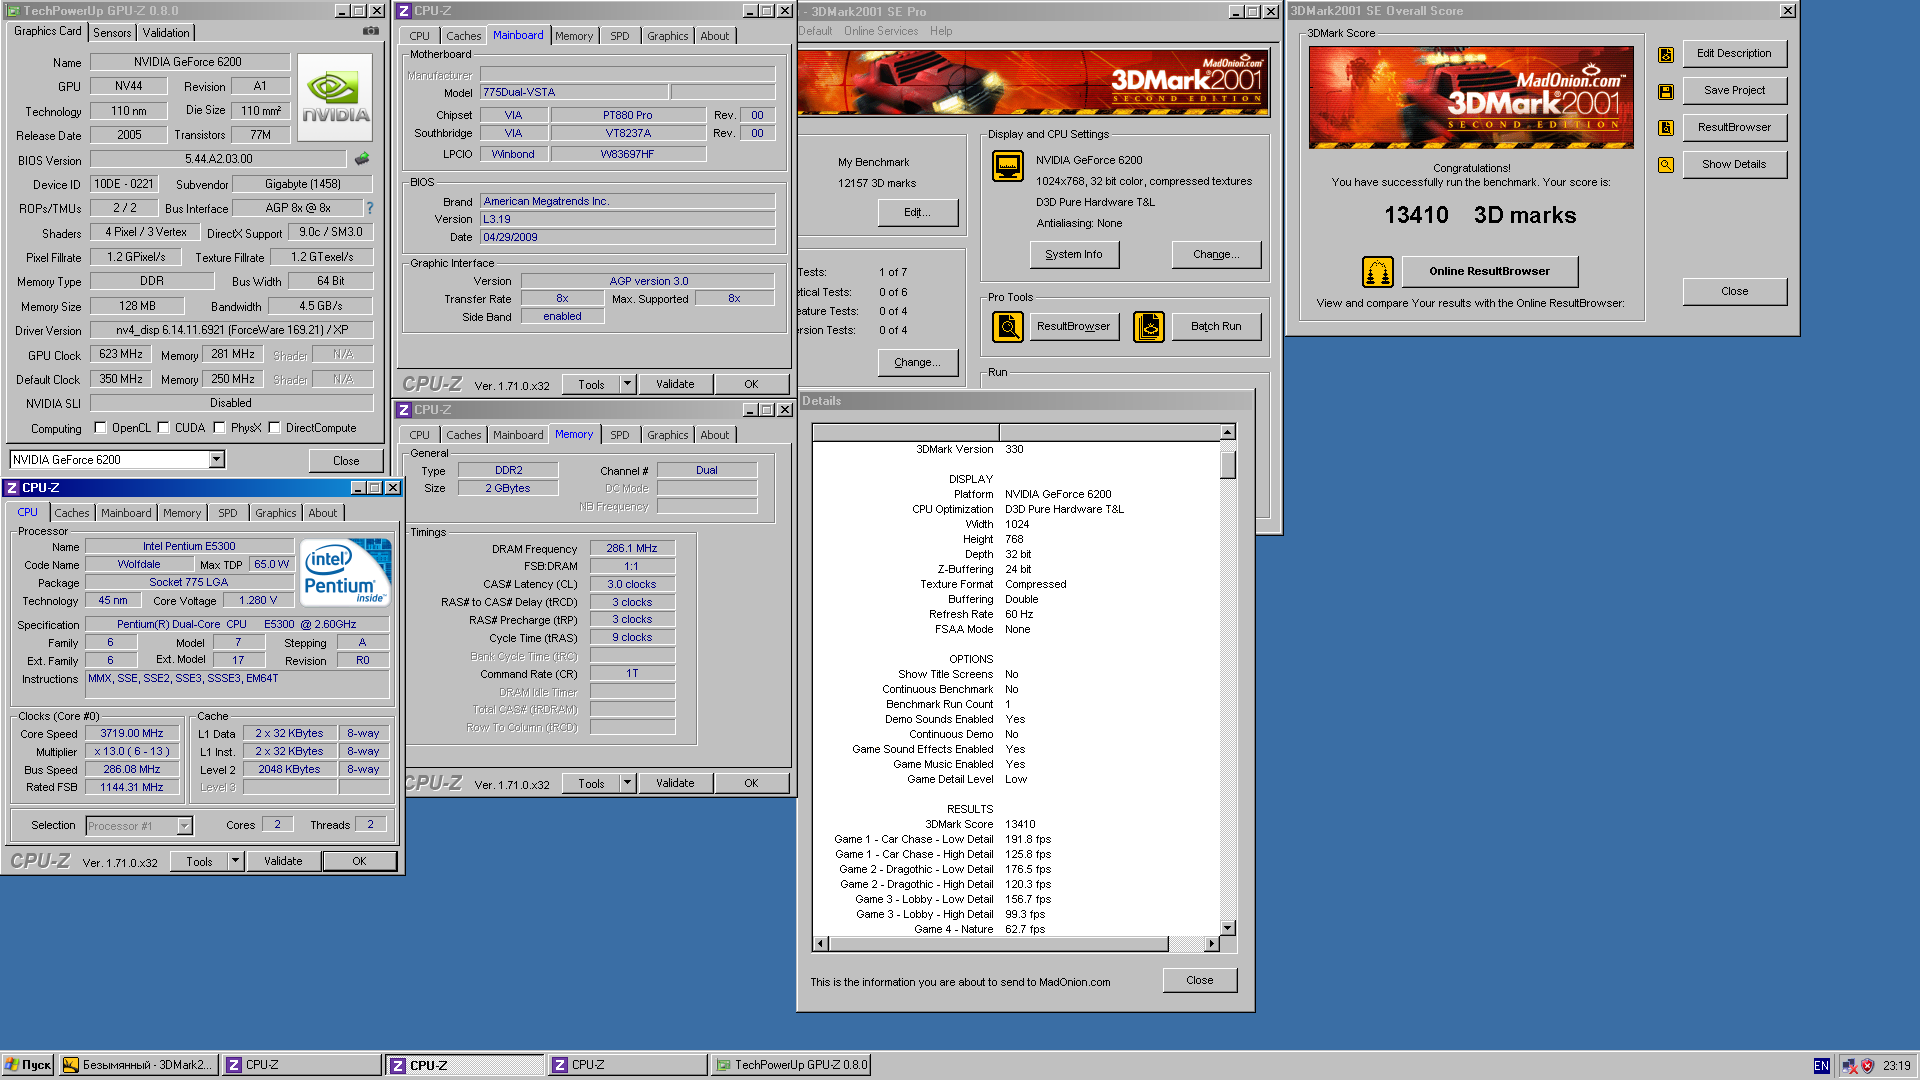The image size is (1920, 1080).
Task: Switch to 3DMark2001 taskbar item
Action: (x=138, y=1065)
